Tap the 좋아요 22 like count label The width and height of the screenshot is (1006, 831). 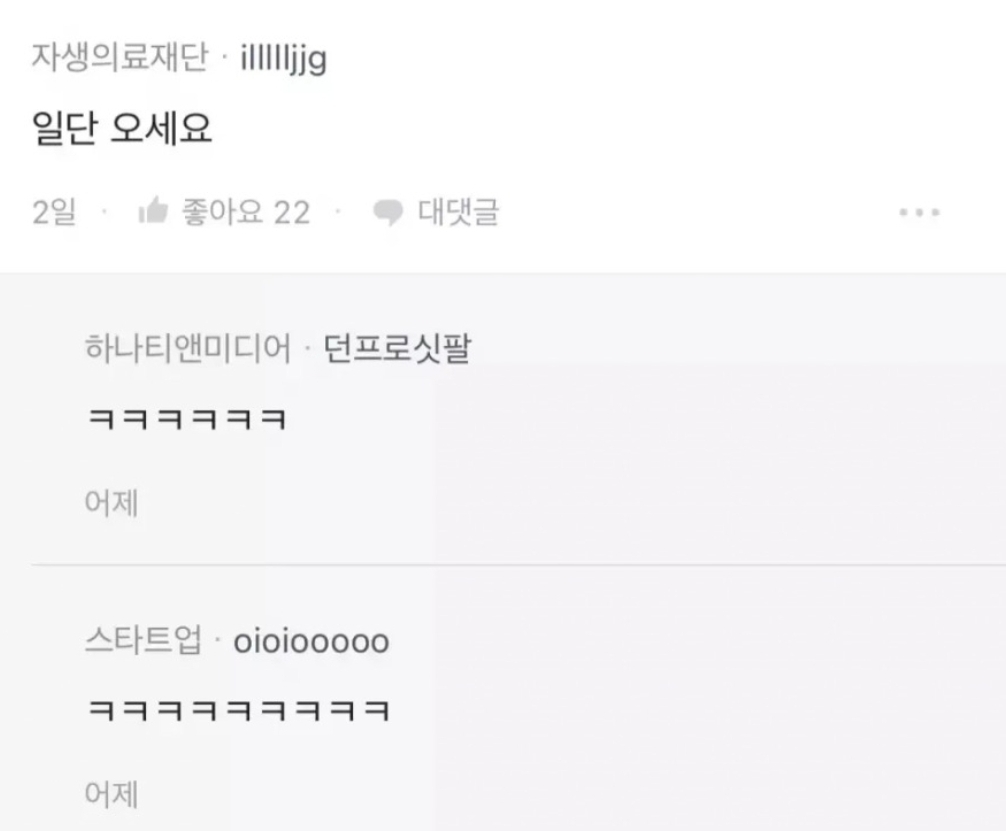coord(246,212)
